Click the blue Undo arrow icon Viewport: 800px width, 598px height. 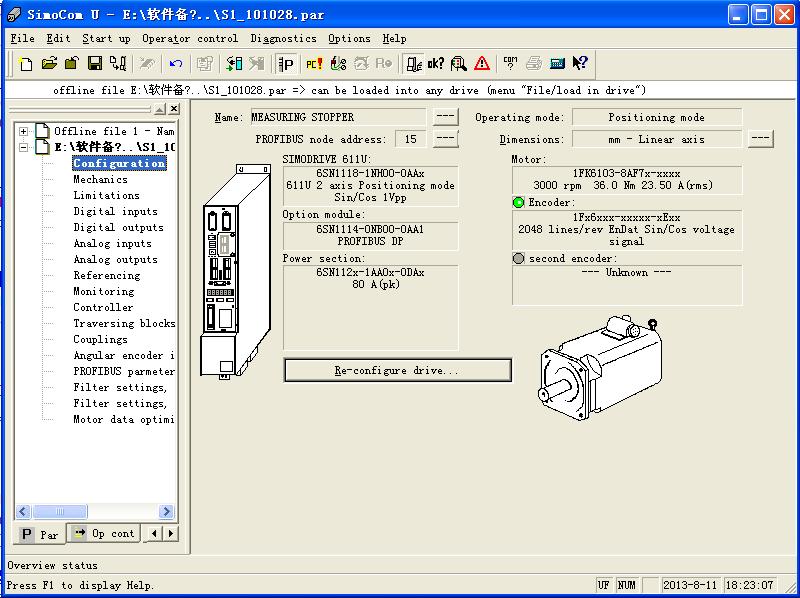[176, 64]
